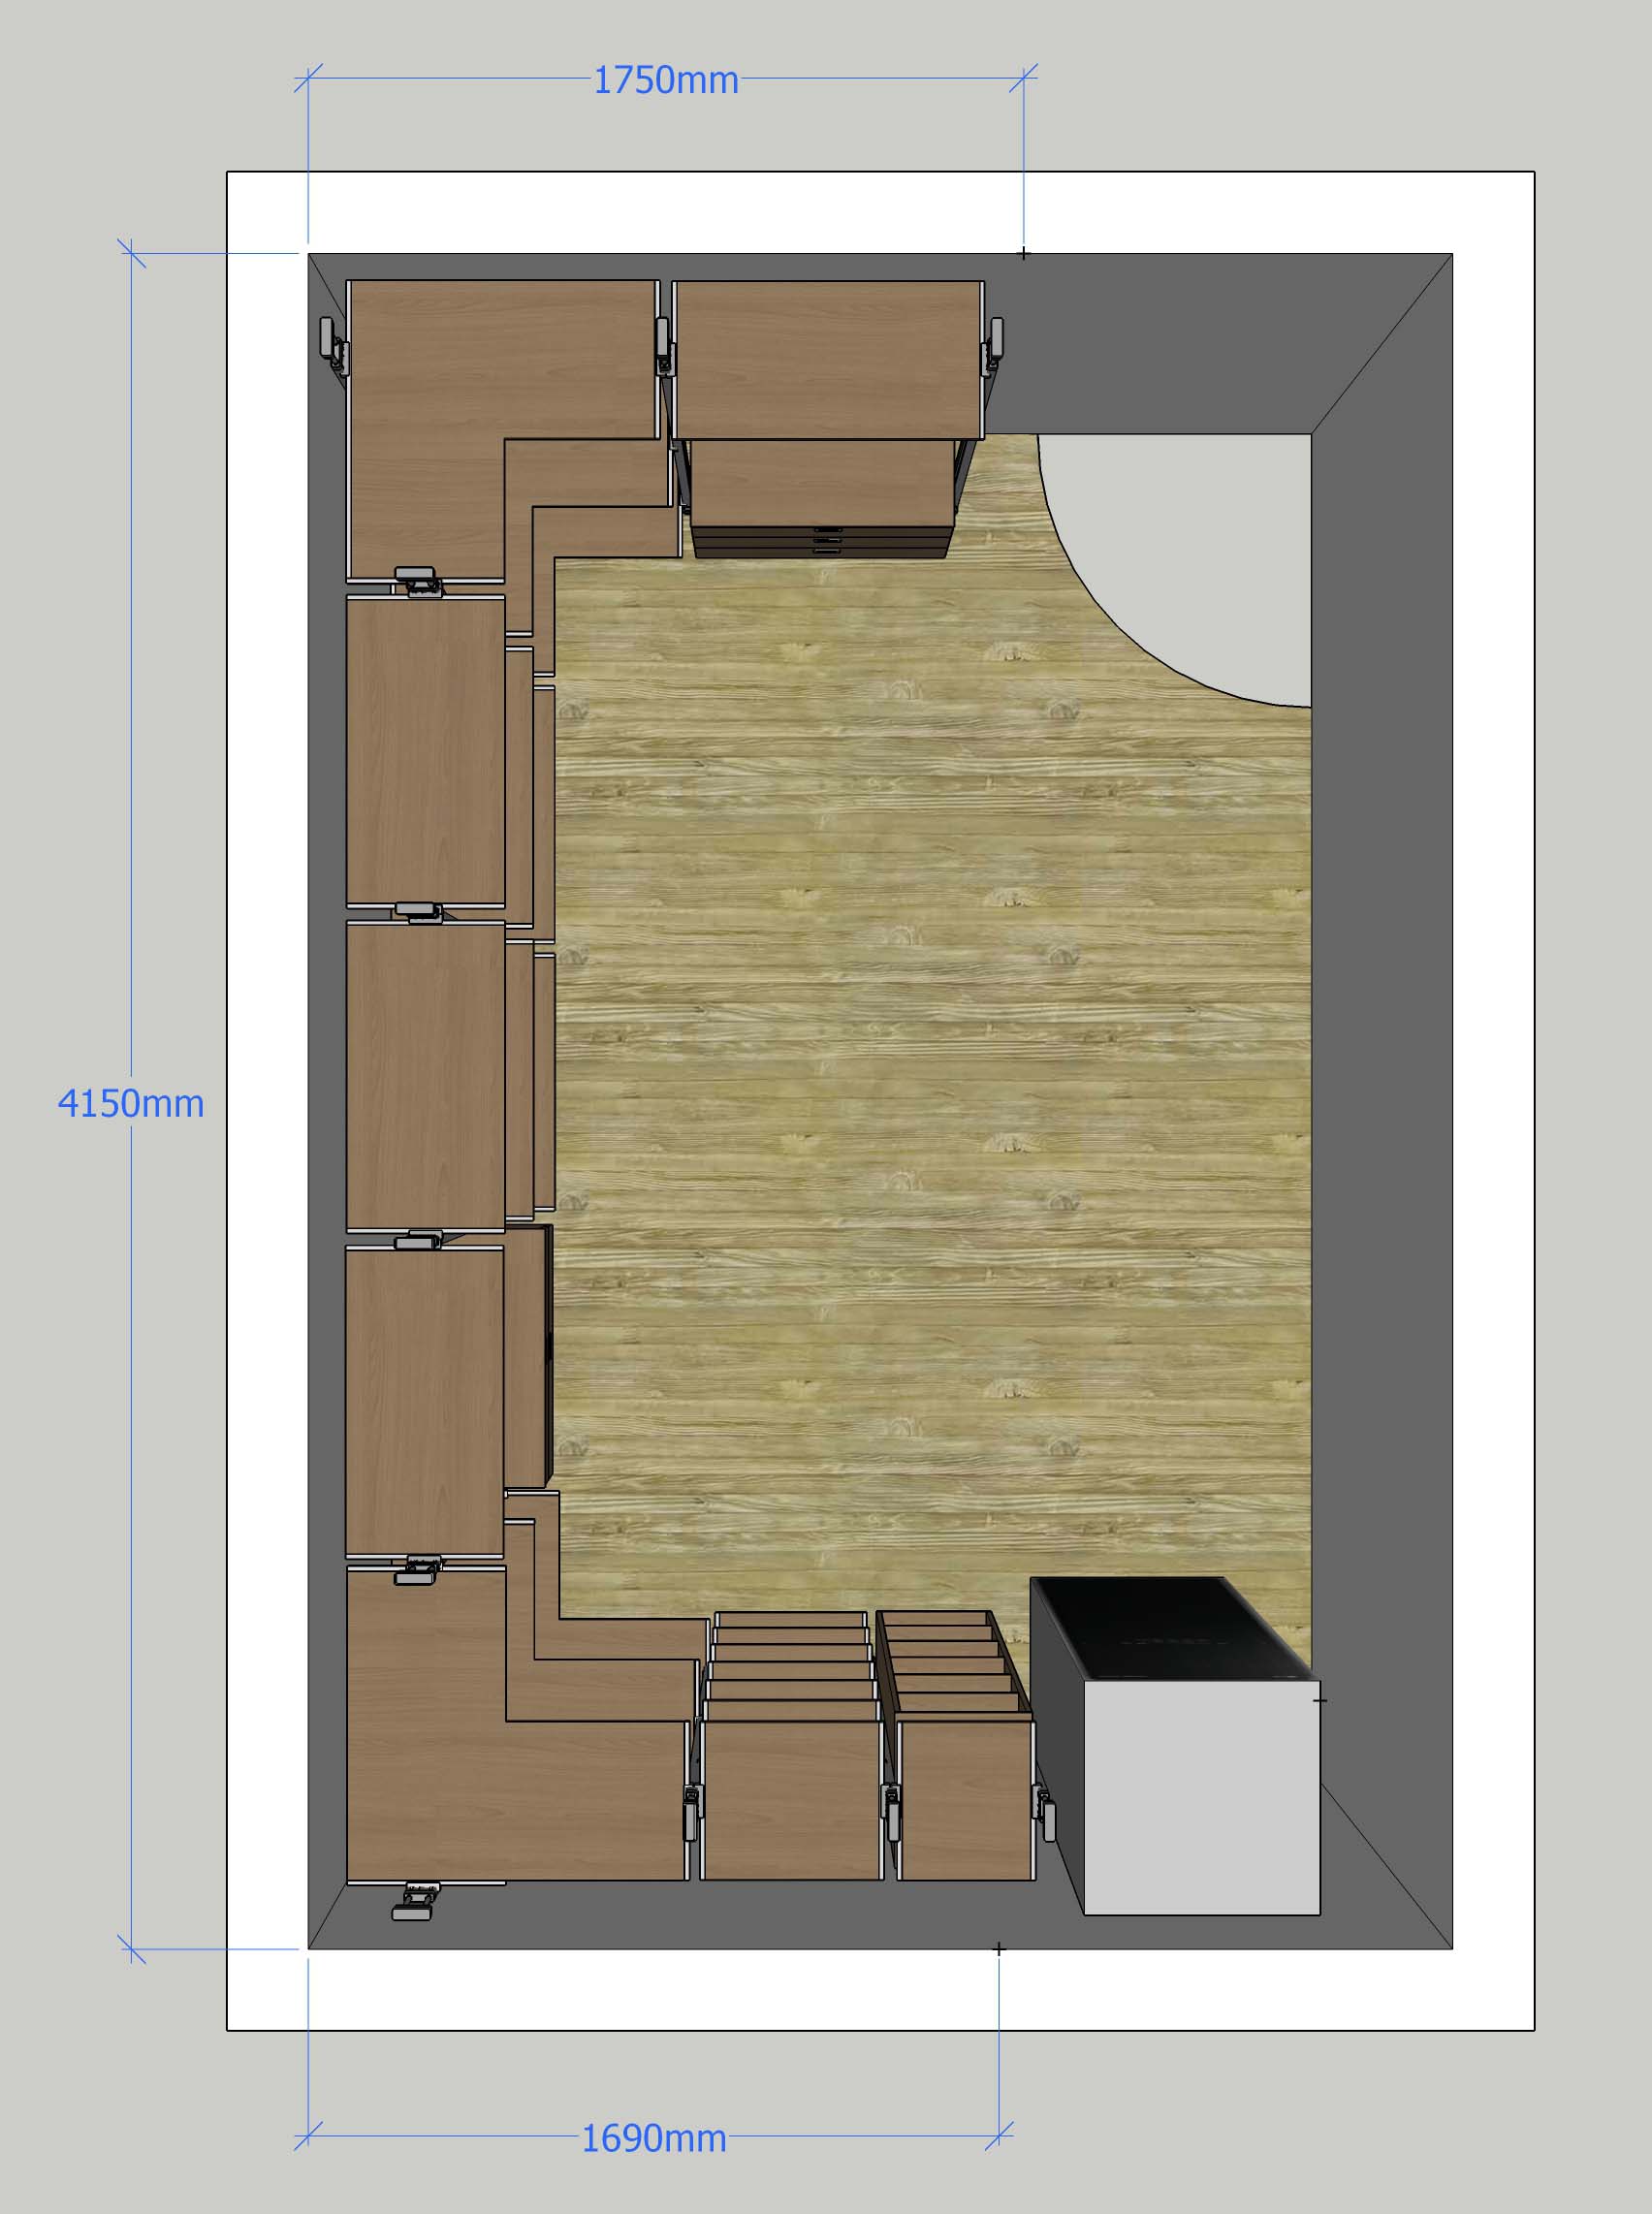Viewport: 1652px width, 2214px height.
Task: Click the guide point beside the appliance
Action: coord(1320,1699)
